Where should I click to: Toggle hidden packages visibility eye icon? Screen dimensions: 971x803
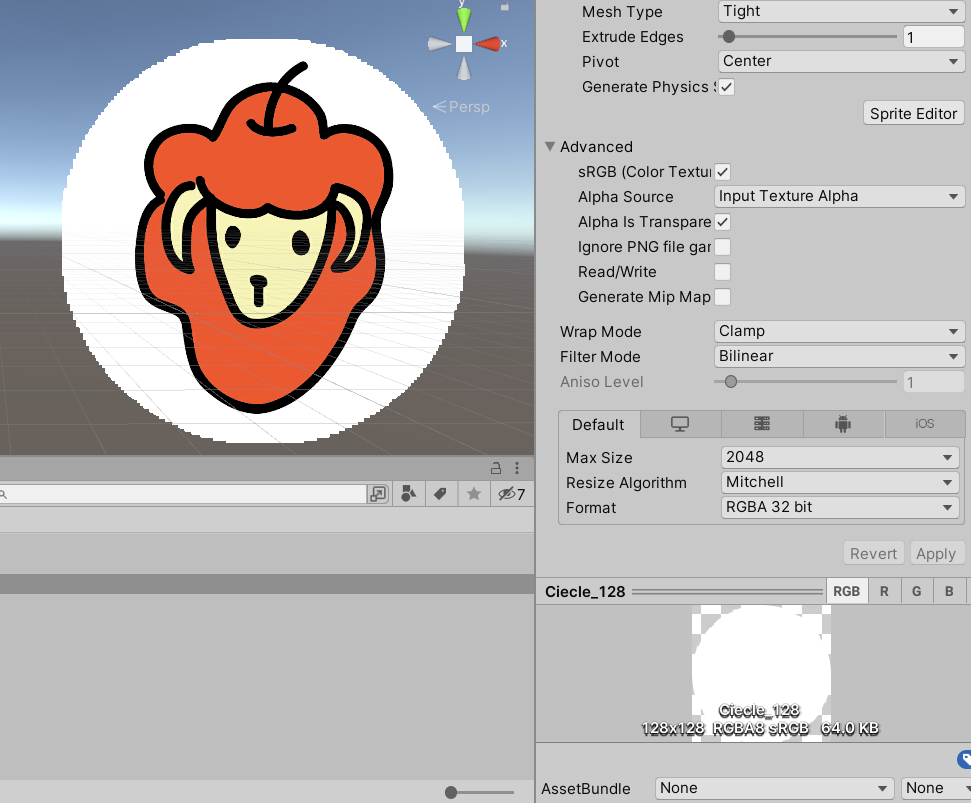pos(512,494)
